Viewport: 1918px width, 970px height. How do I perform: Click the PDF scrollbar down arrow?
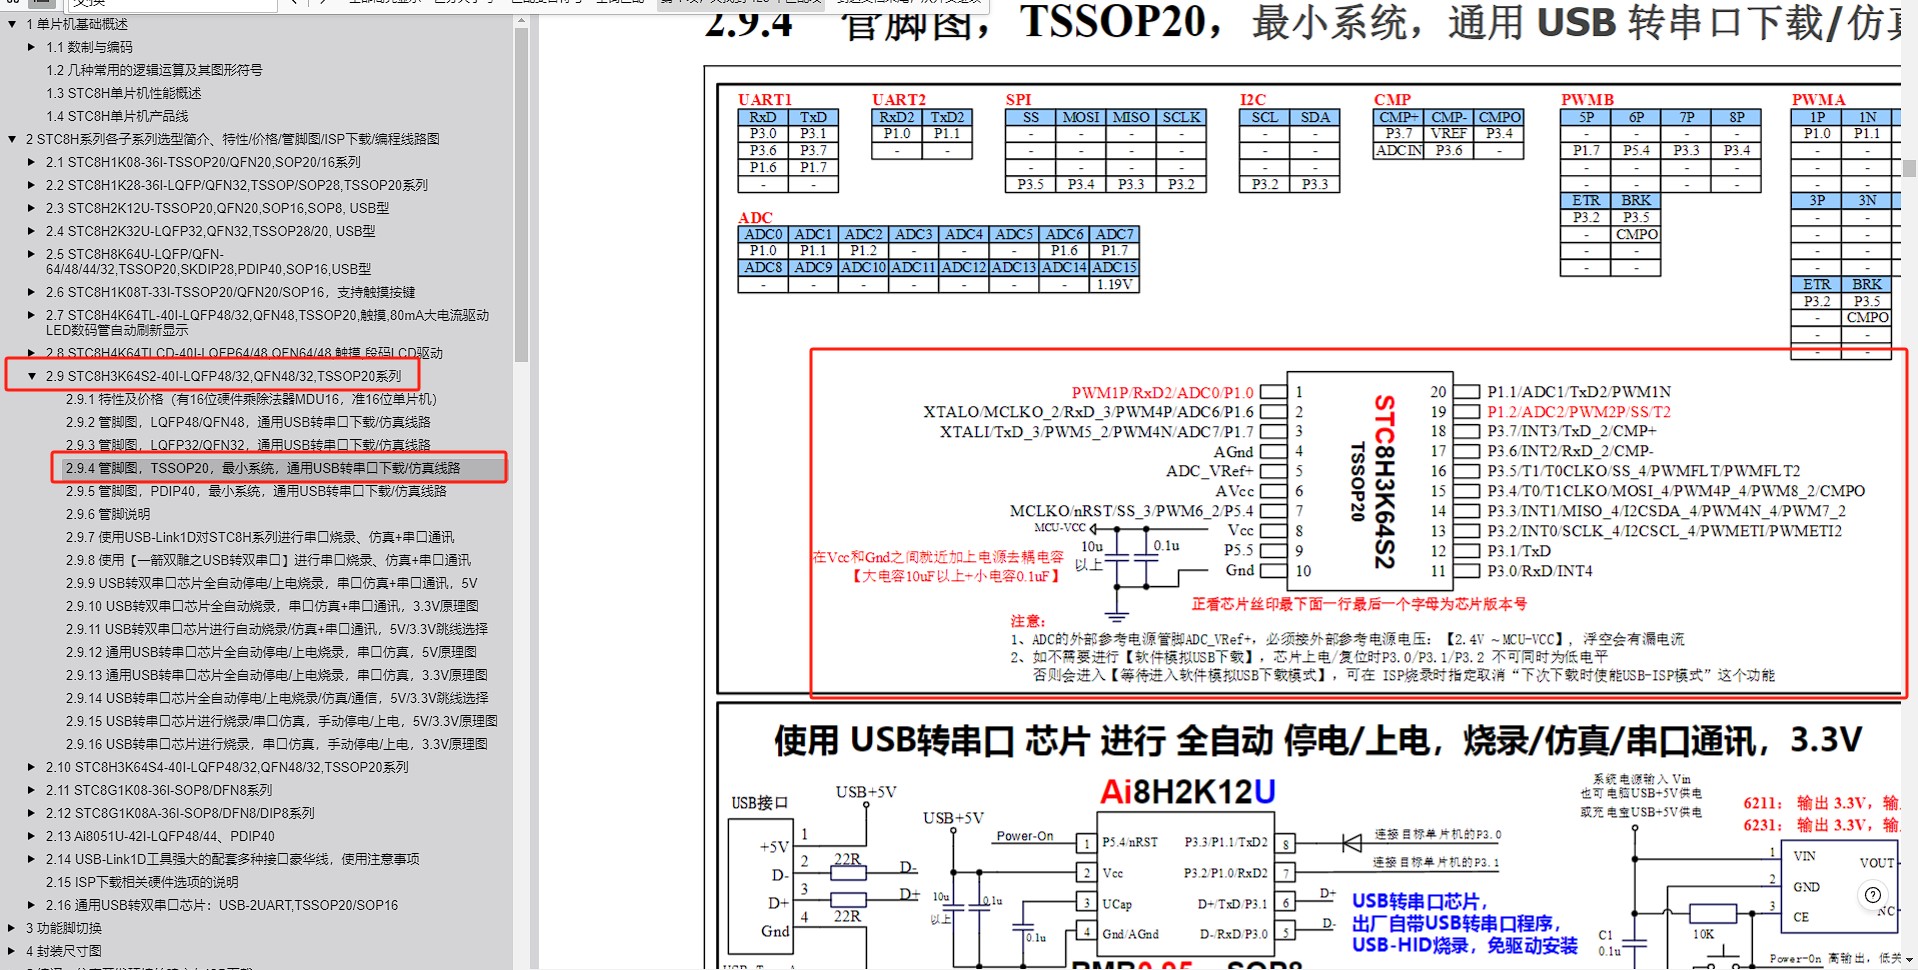(x=1909, y=961)
